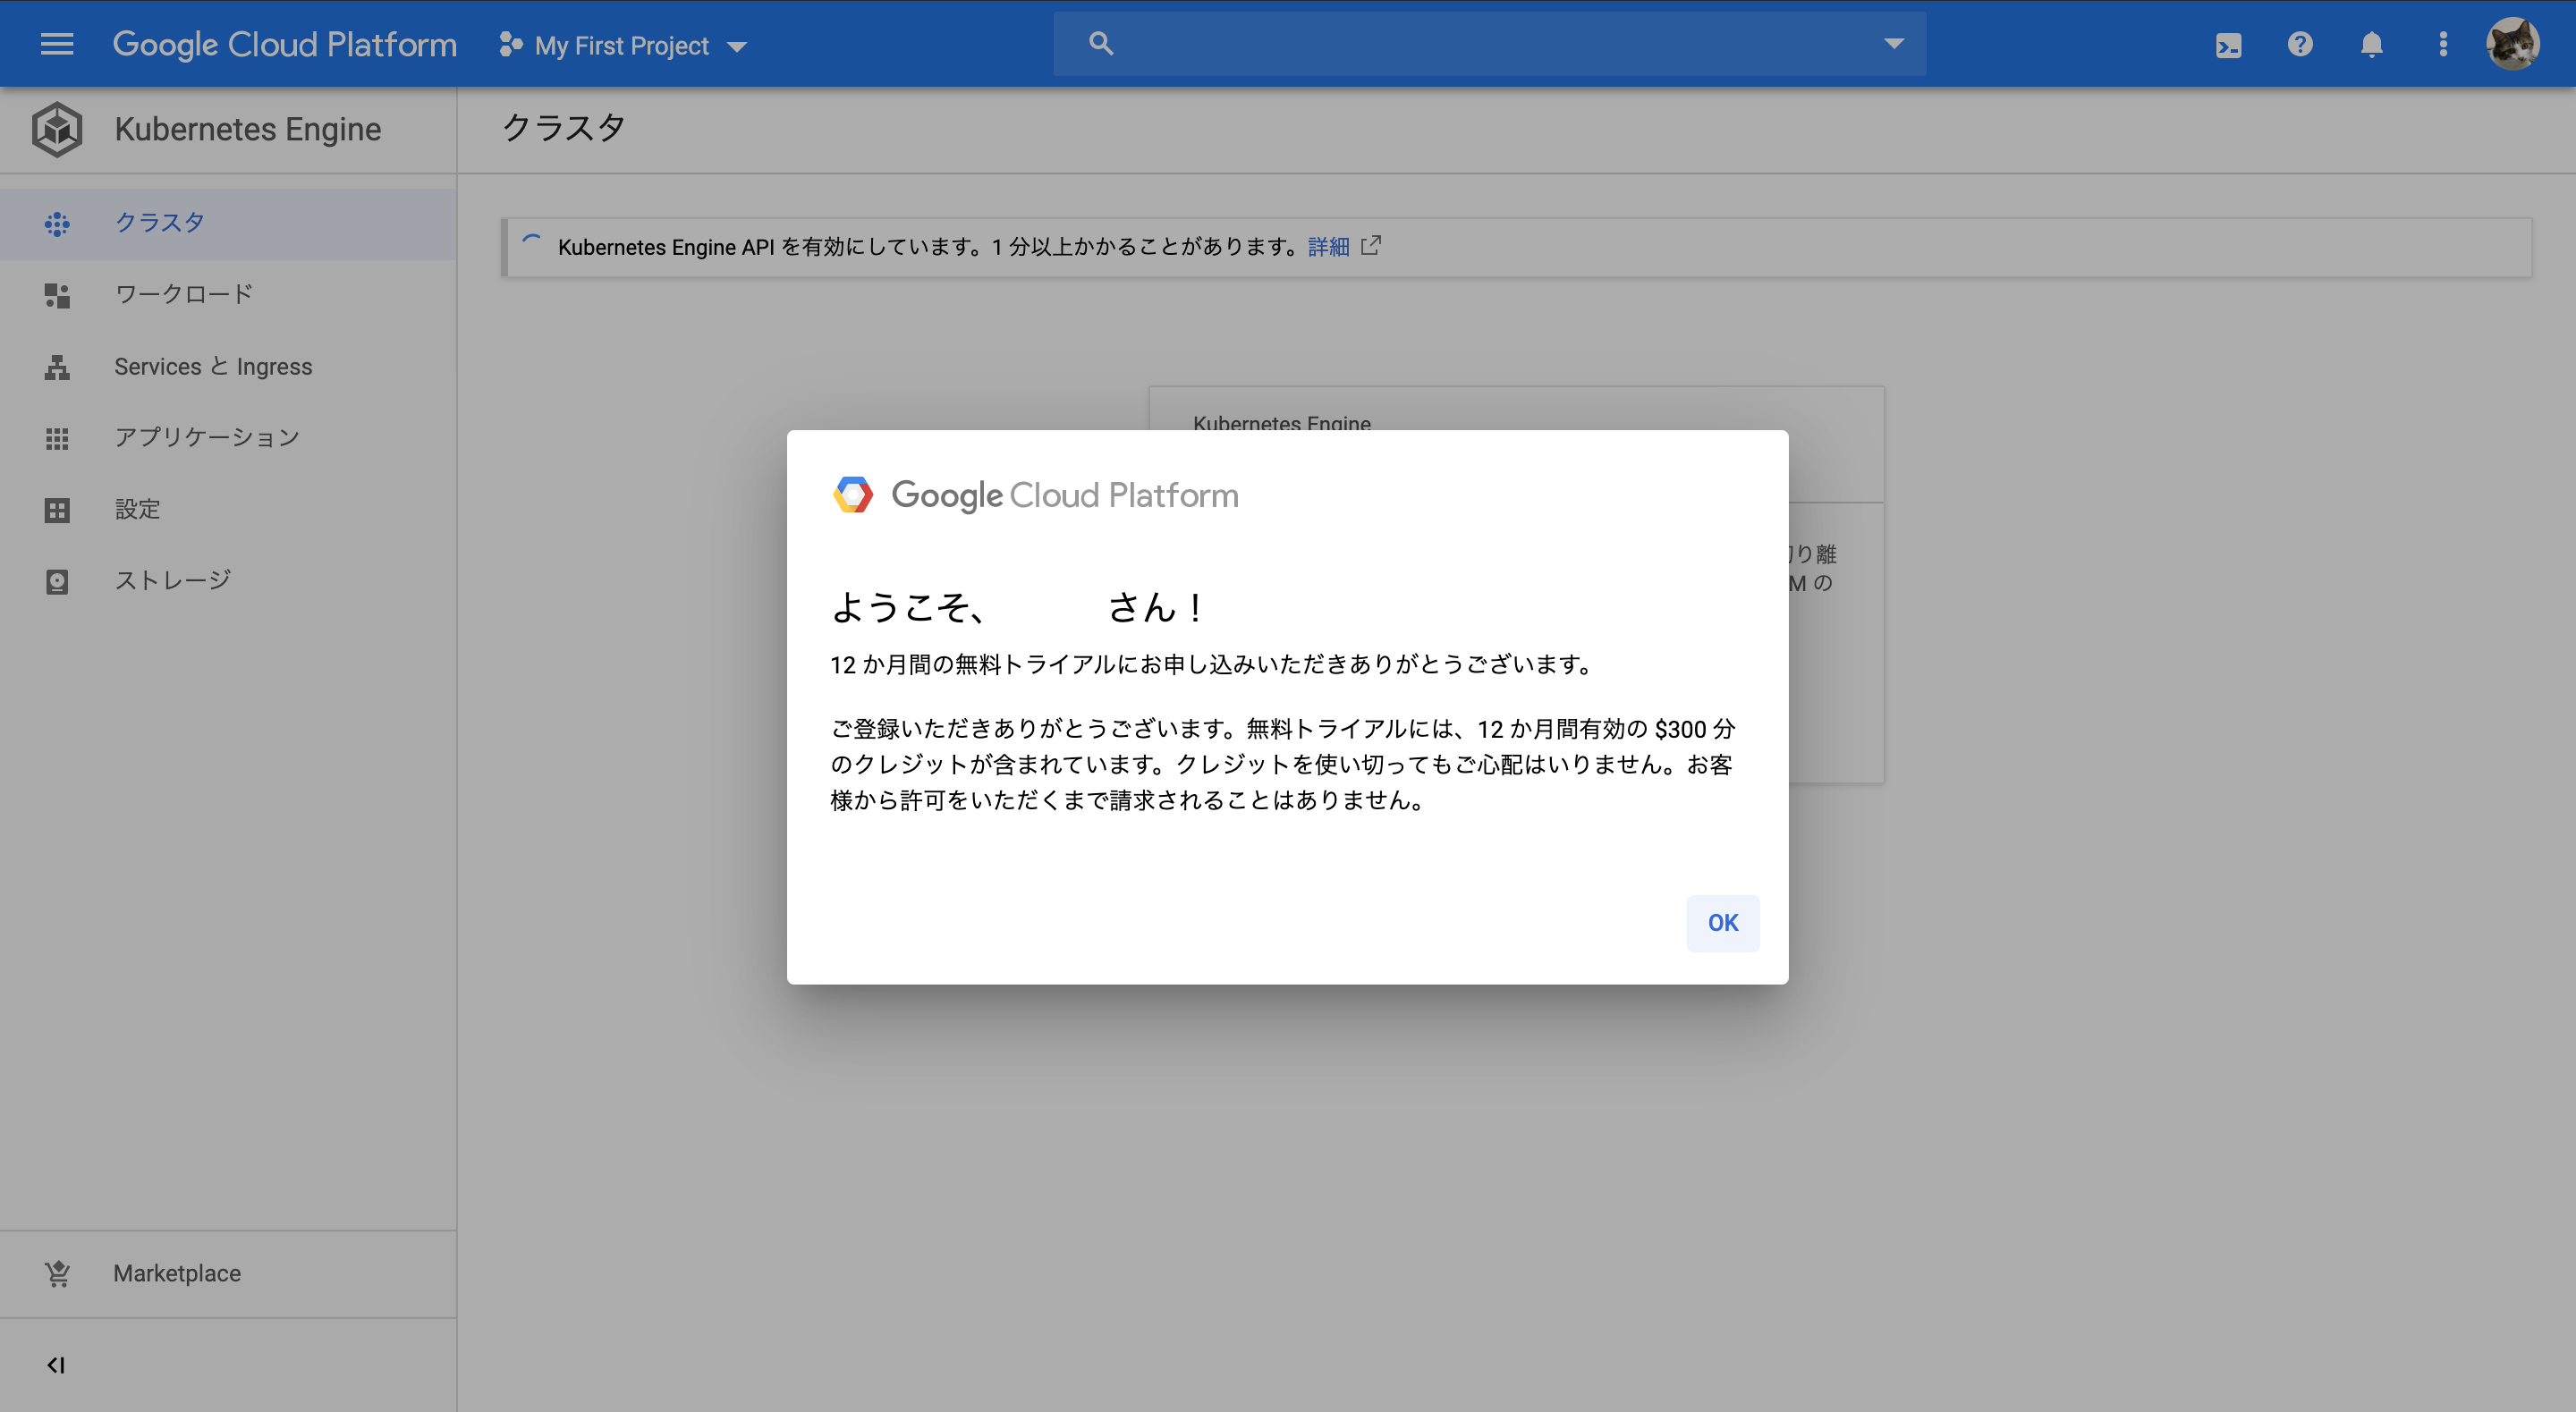Click inside the top search field
Screen dimensions: 2576x1412
1490,43
